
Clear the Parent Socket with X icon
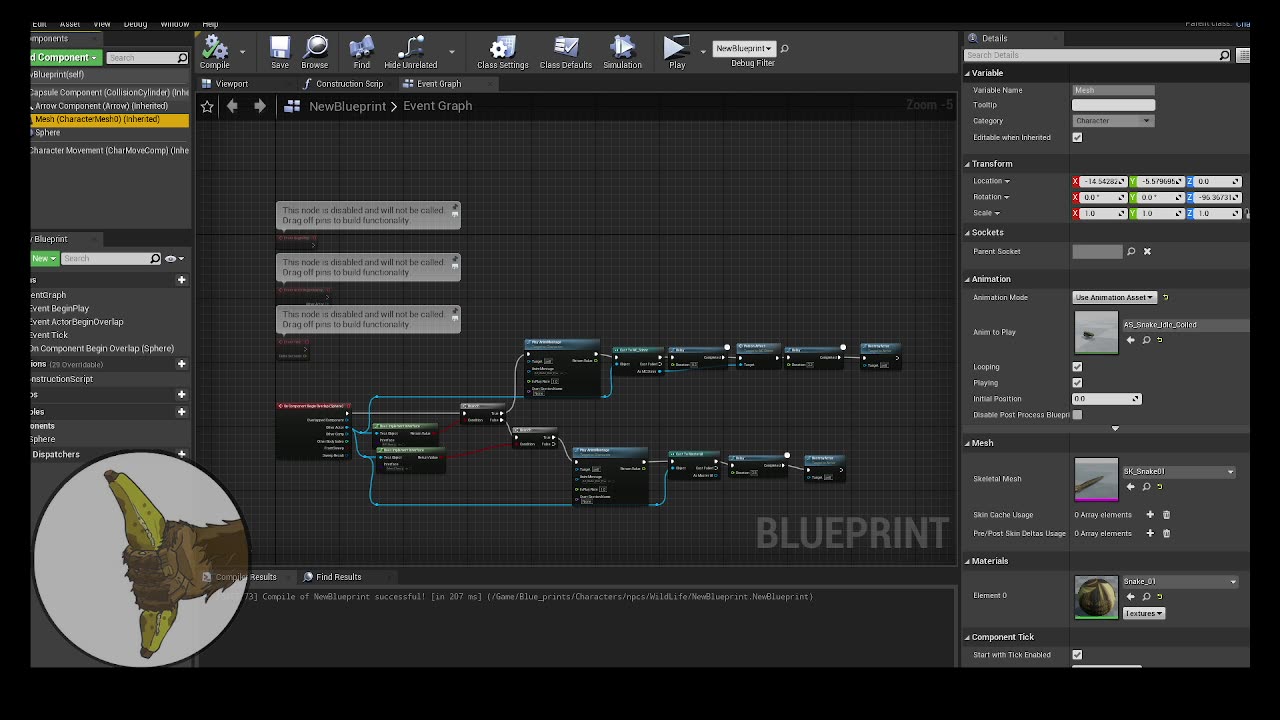point(1147,251)
